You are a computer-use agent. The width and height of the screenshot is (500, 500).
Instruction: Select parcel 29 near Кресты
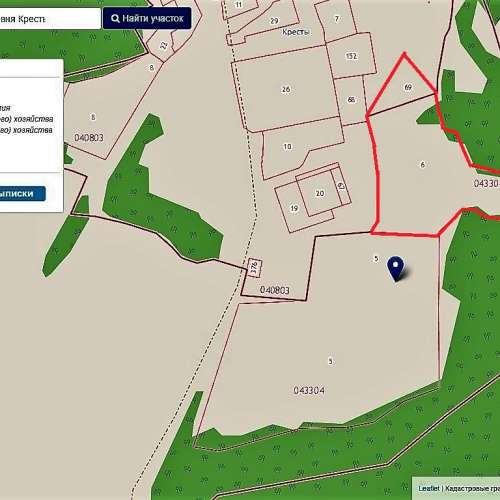tap(274, 21)
